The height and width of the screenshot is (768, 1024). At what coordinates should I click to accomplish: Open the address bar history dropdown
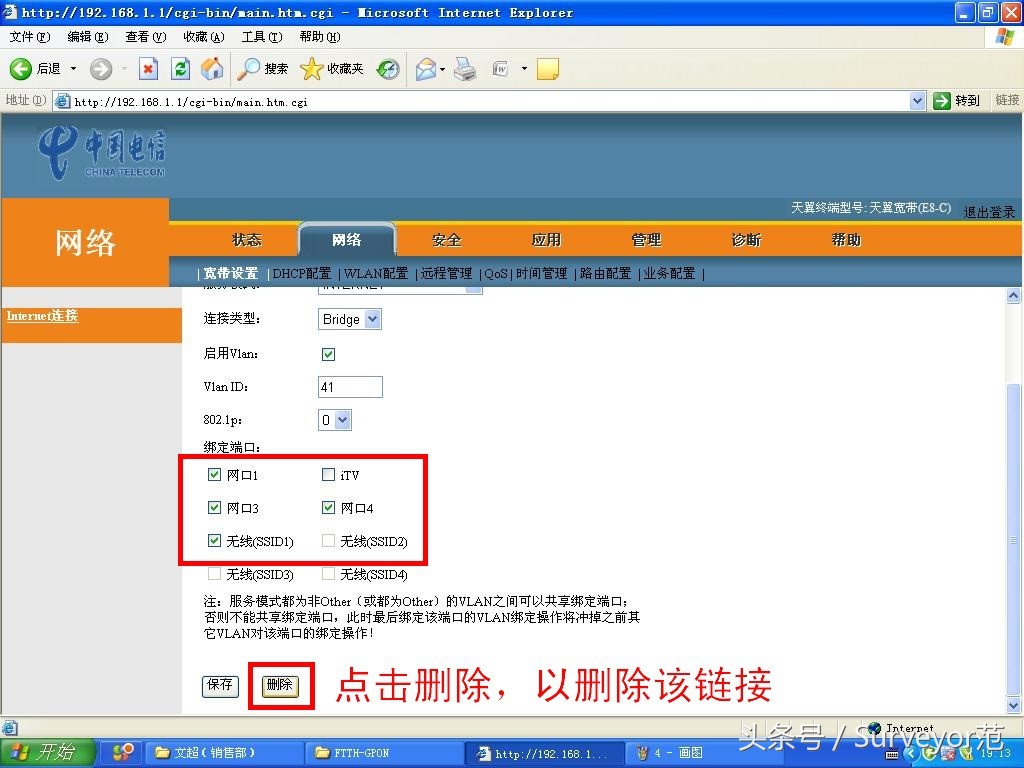[x=919, y=100]
